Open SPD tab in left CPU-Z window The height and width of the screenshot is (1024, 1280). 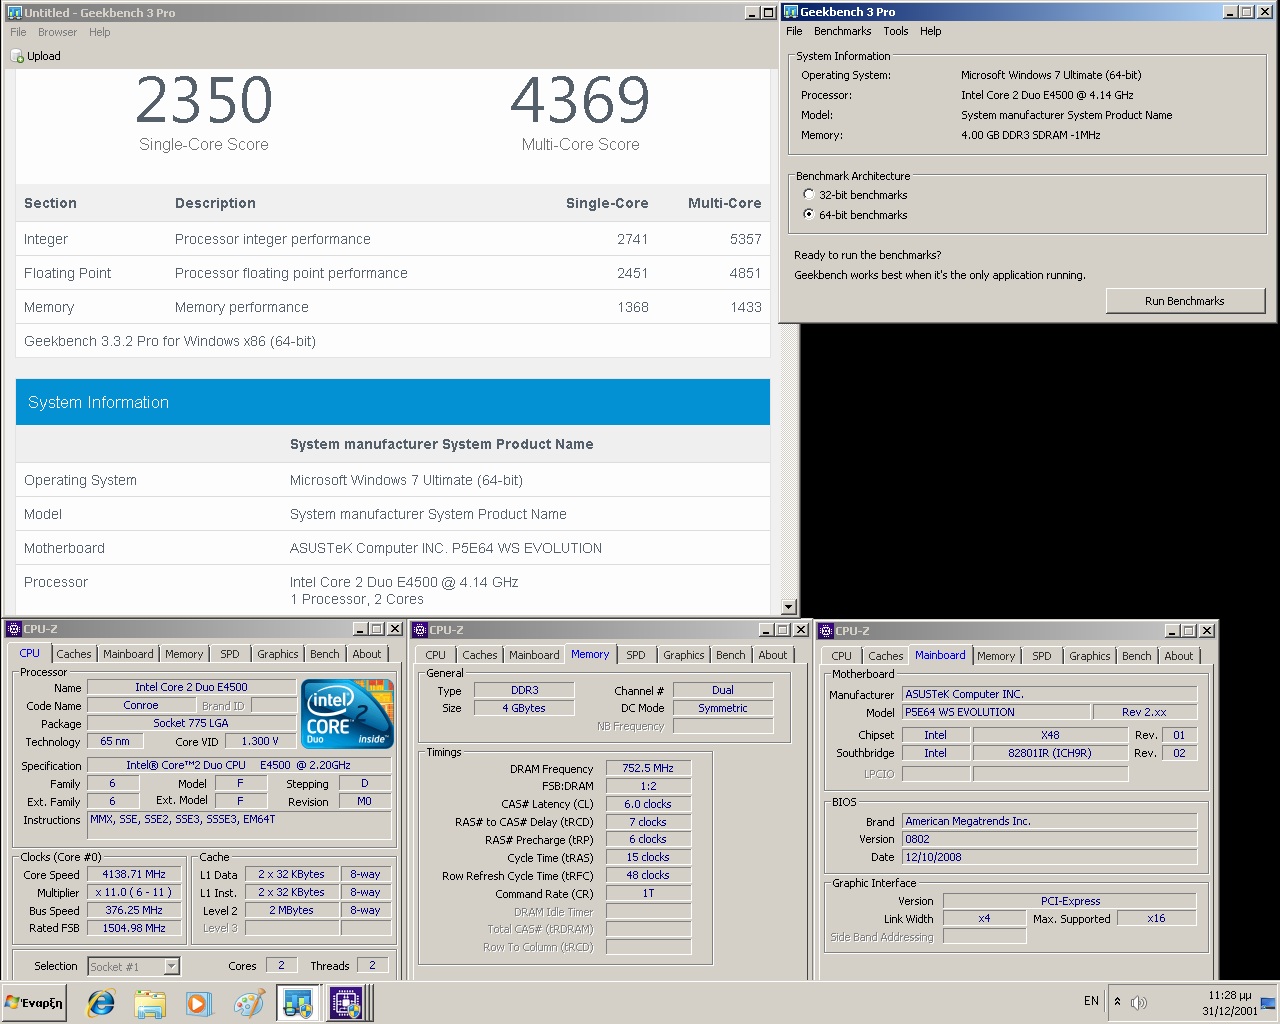[x=230, y=654]
